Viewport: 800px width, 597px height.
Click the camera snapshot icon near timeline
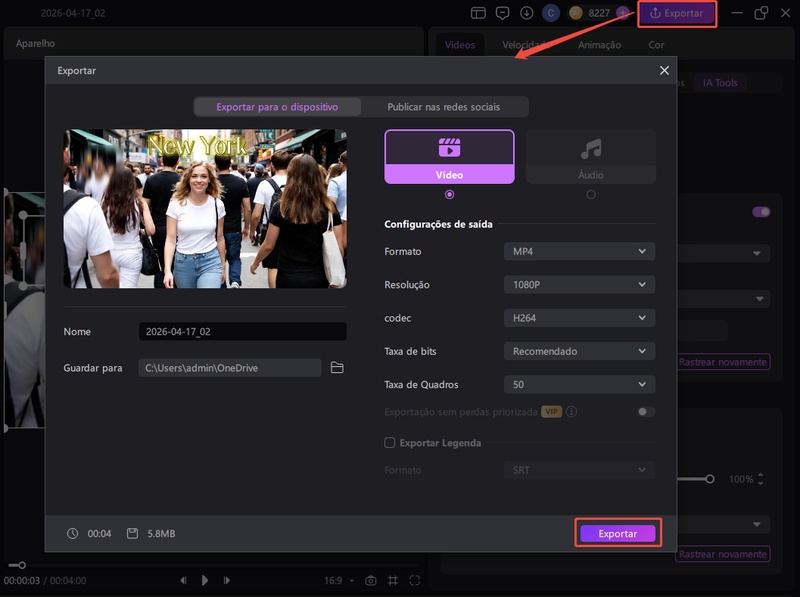pos(371,580)
